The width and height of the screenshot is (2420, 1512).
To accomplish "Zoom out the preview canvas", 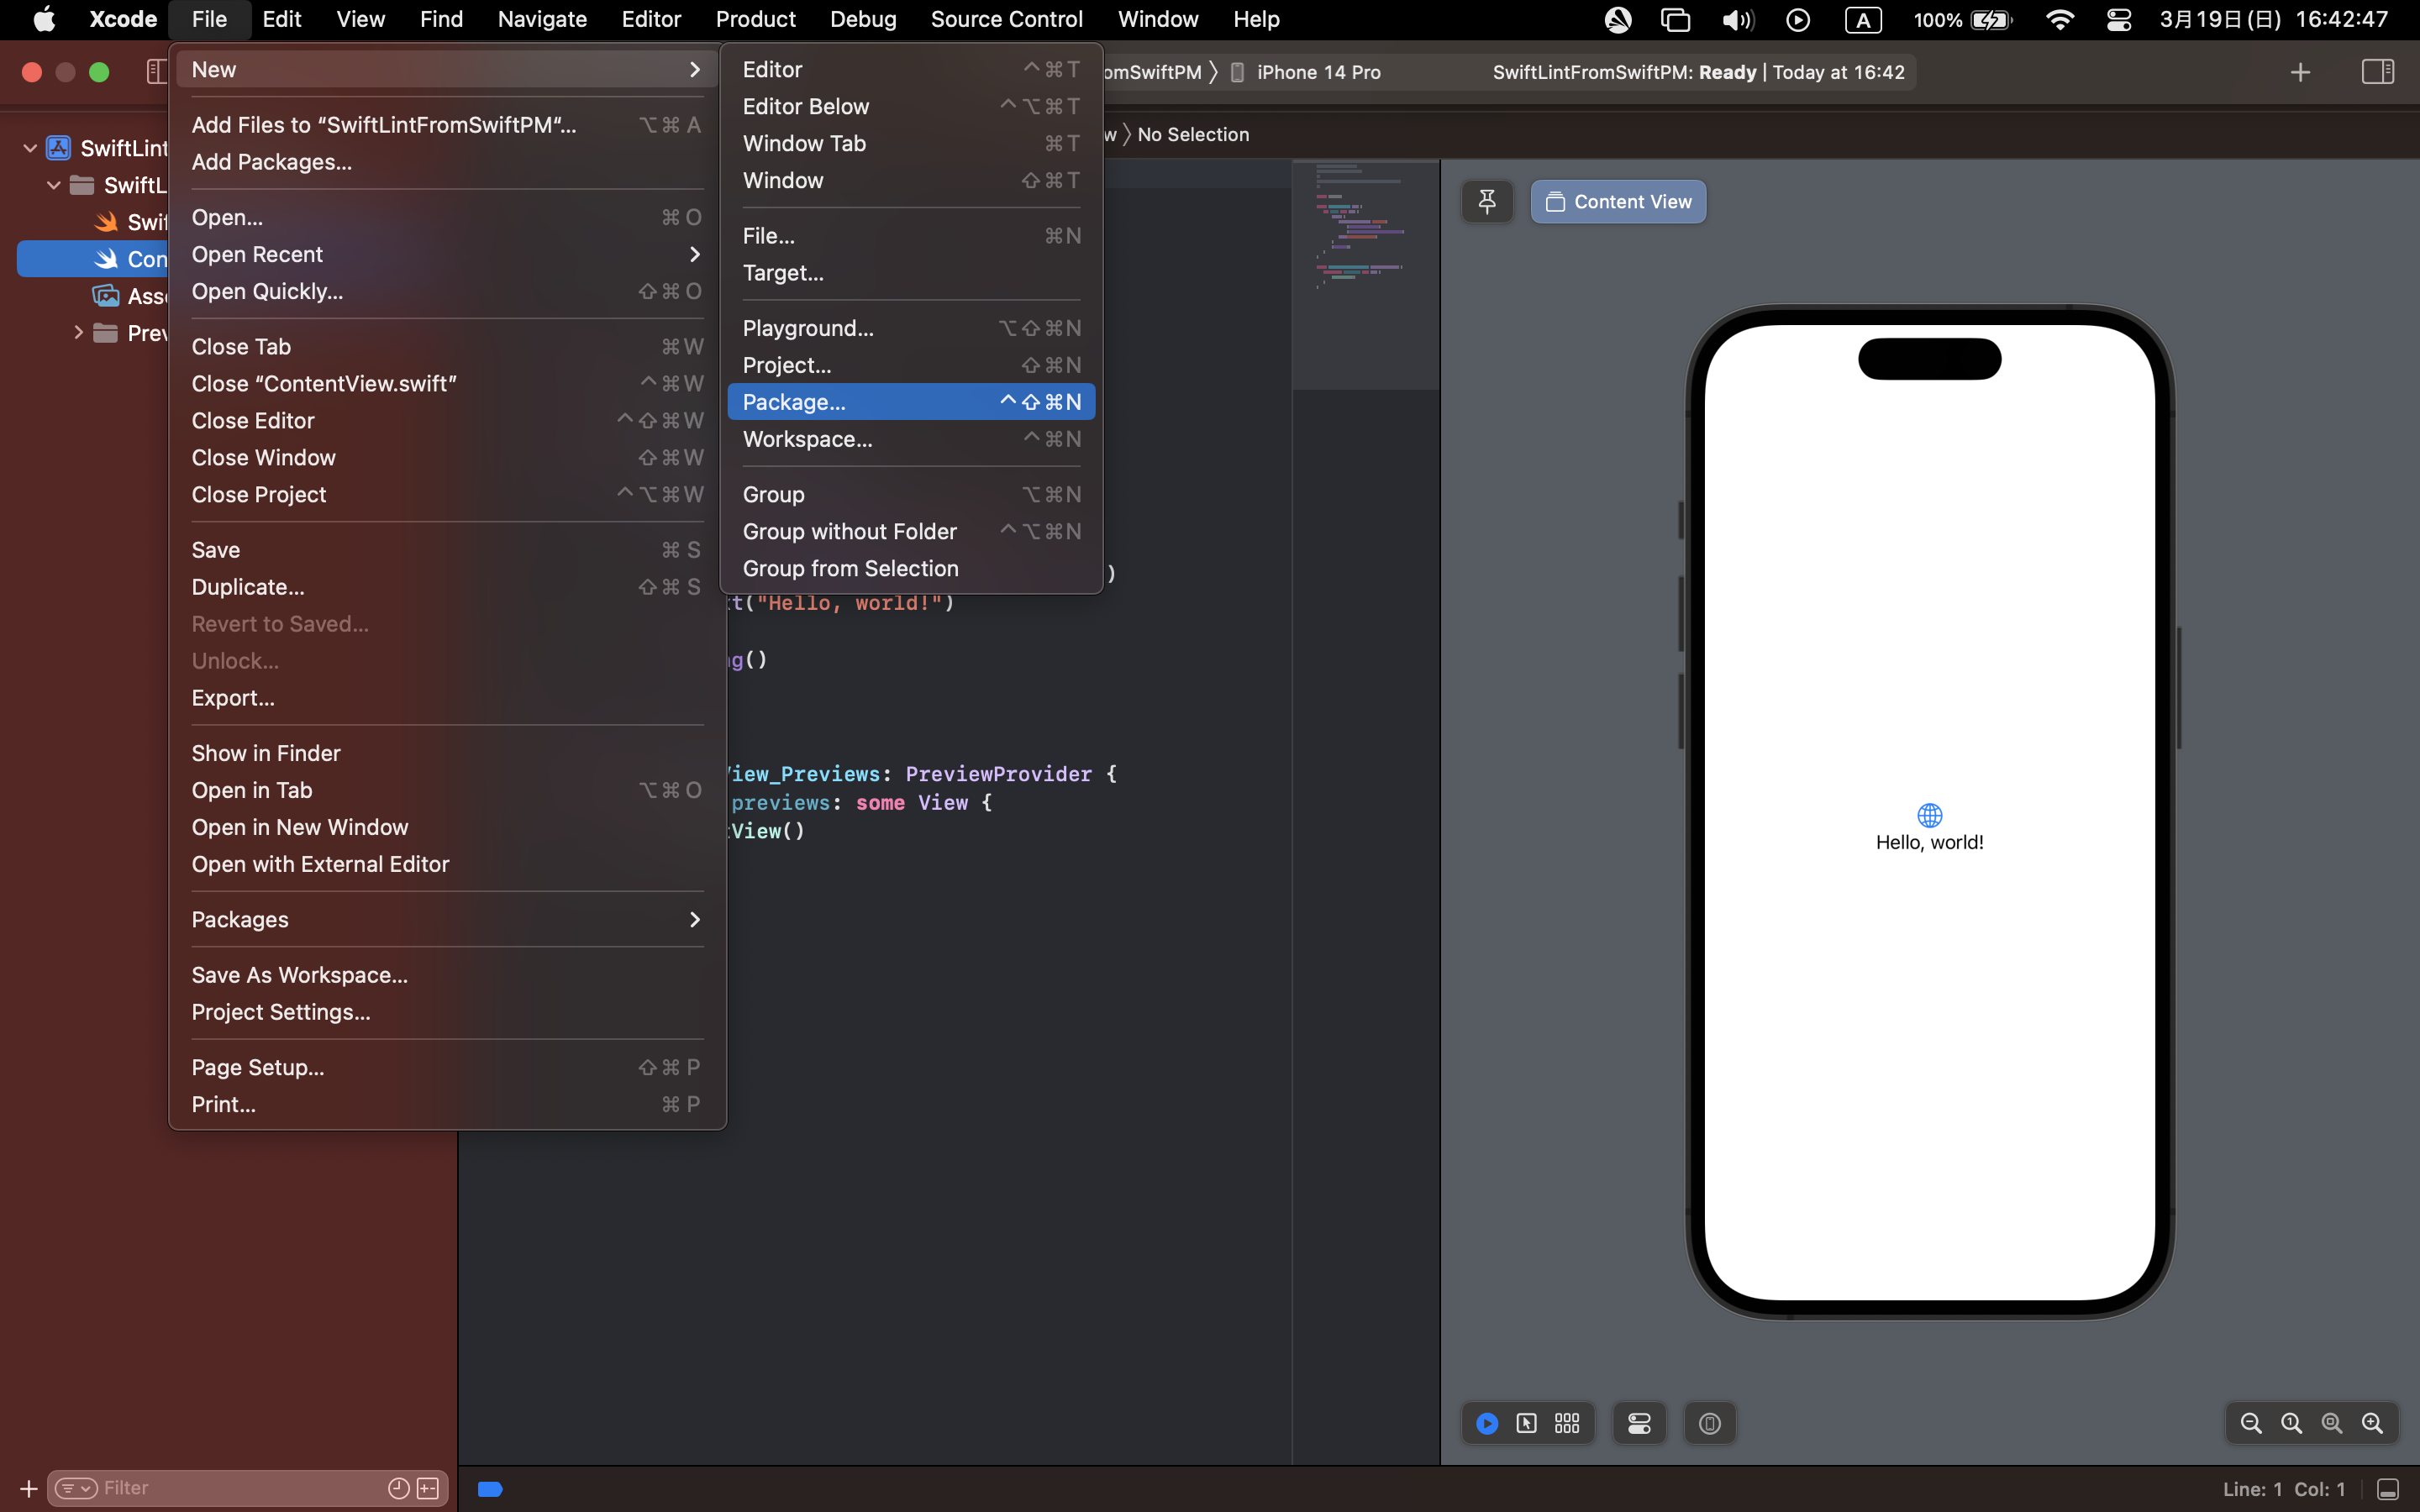I will click(x=2251, y=1423).
